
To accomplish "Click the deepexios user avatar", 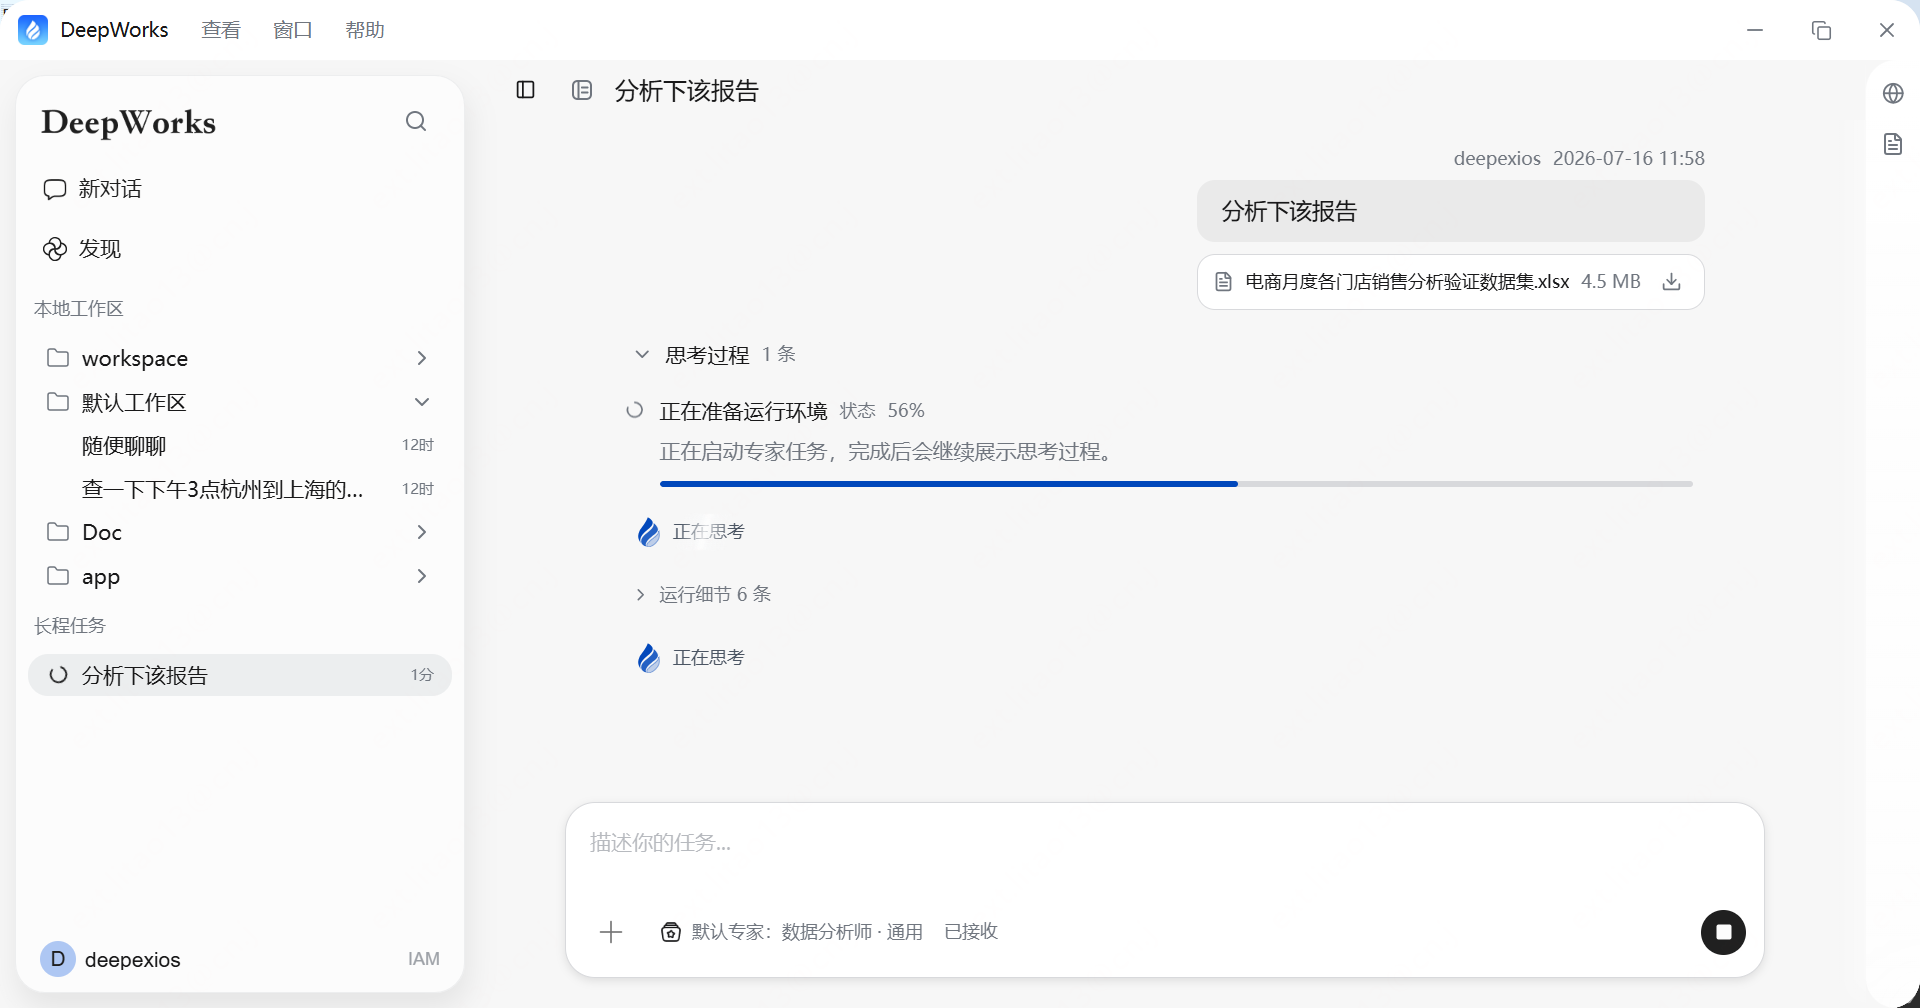I will point(57,959).
